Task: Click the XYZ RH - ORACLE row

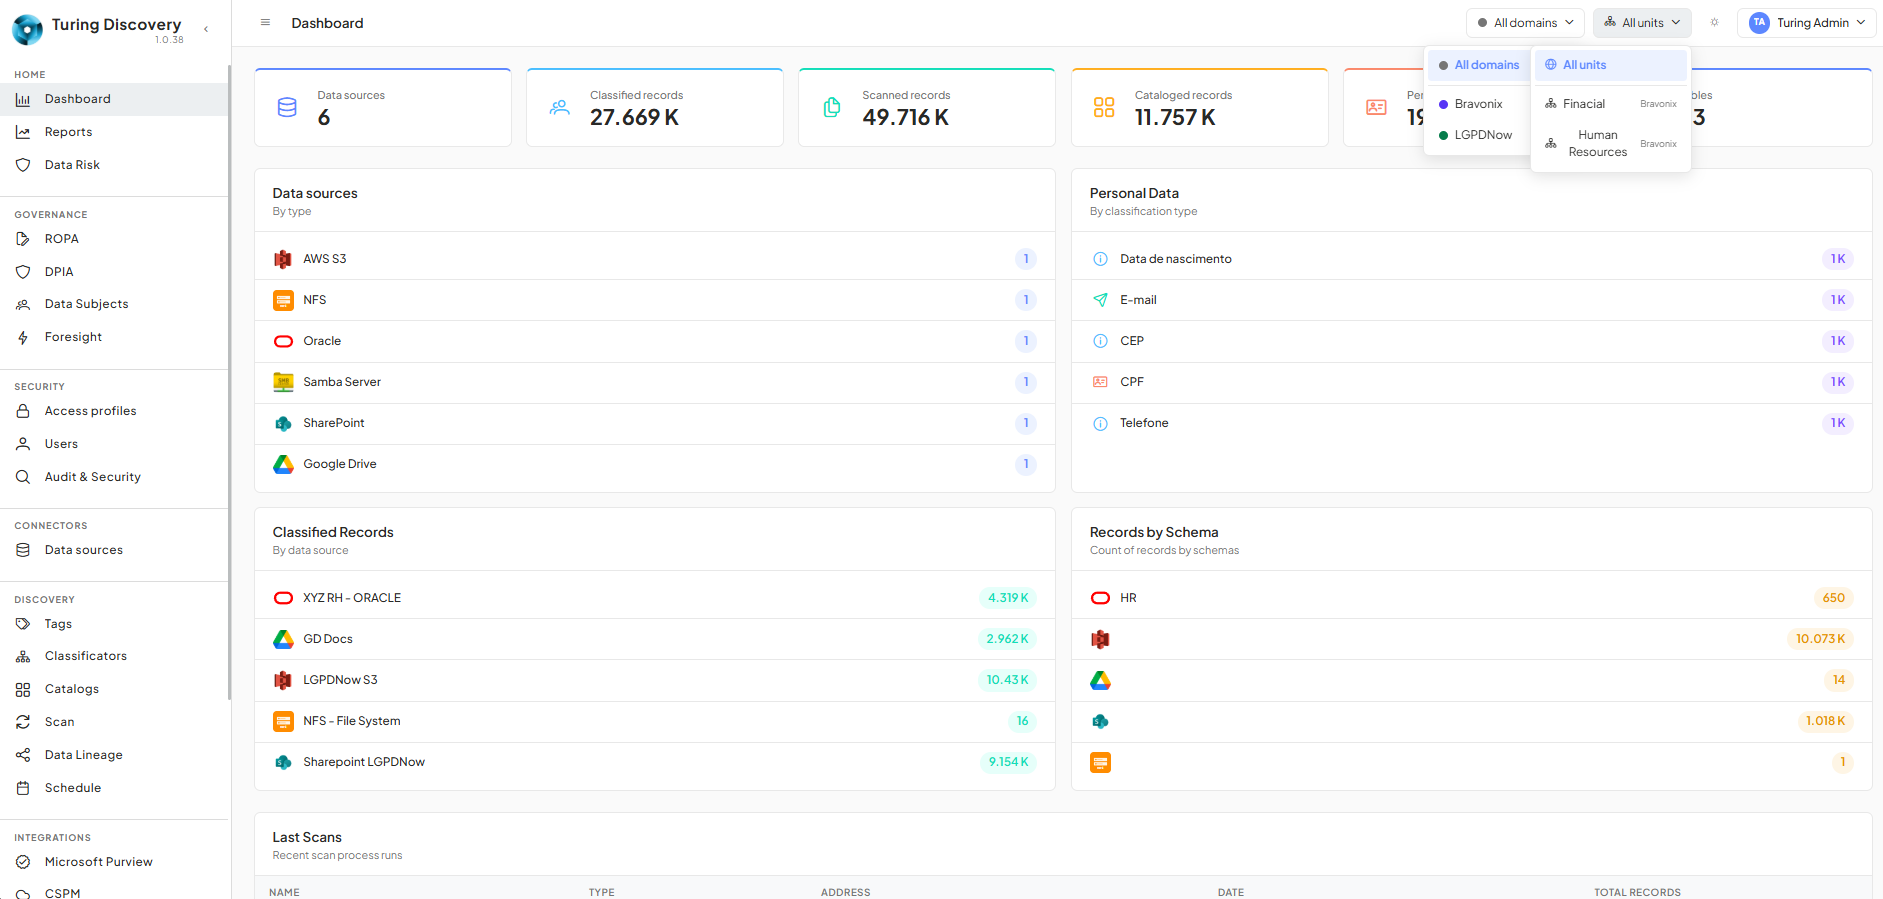Action: coord(655,598)
